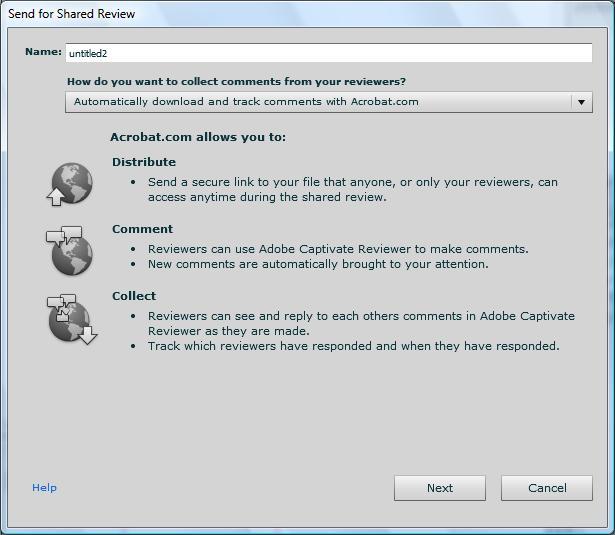This screenshot has height=535, width=615.
Task: Click the Name: label
Action: tap(43, 52)
